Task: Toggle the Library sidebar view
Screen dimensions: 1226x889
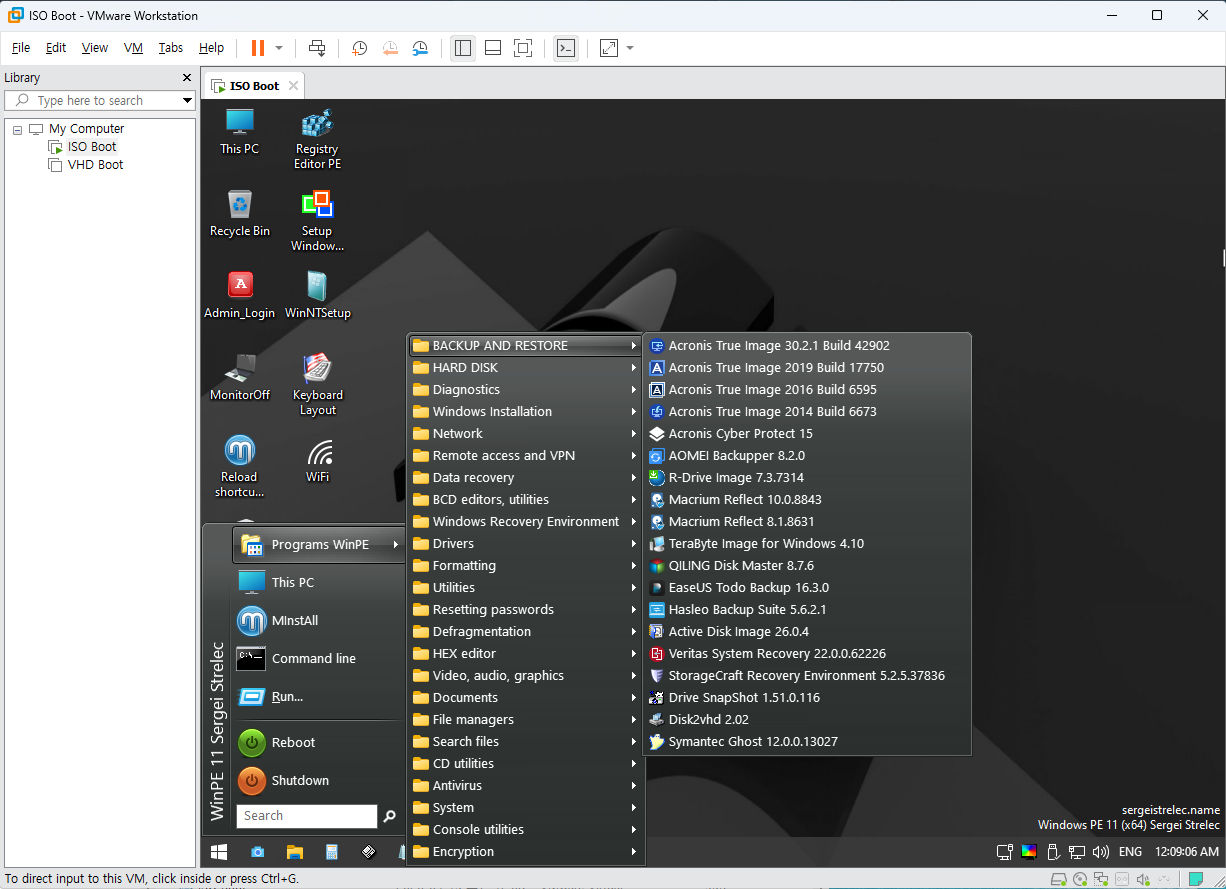Action: click(x=462, y=48)
